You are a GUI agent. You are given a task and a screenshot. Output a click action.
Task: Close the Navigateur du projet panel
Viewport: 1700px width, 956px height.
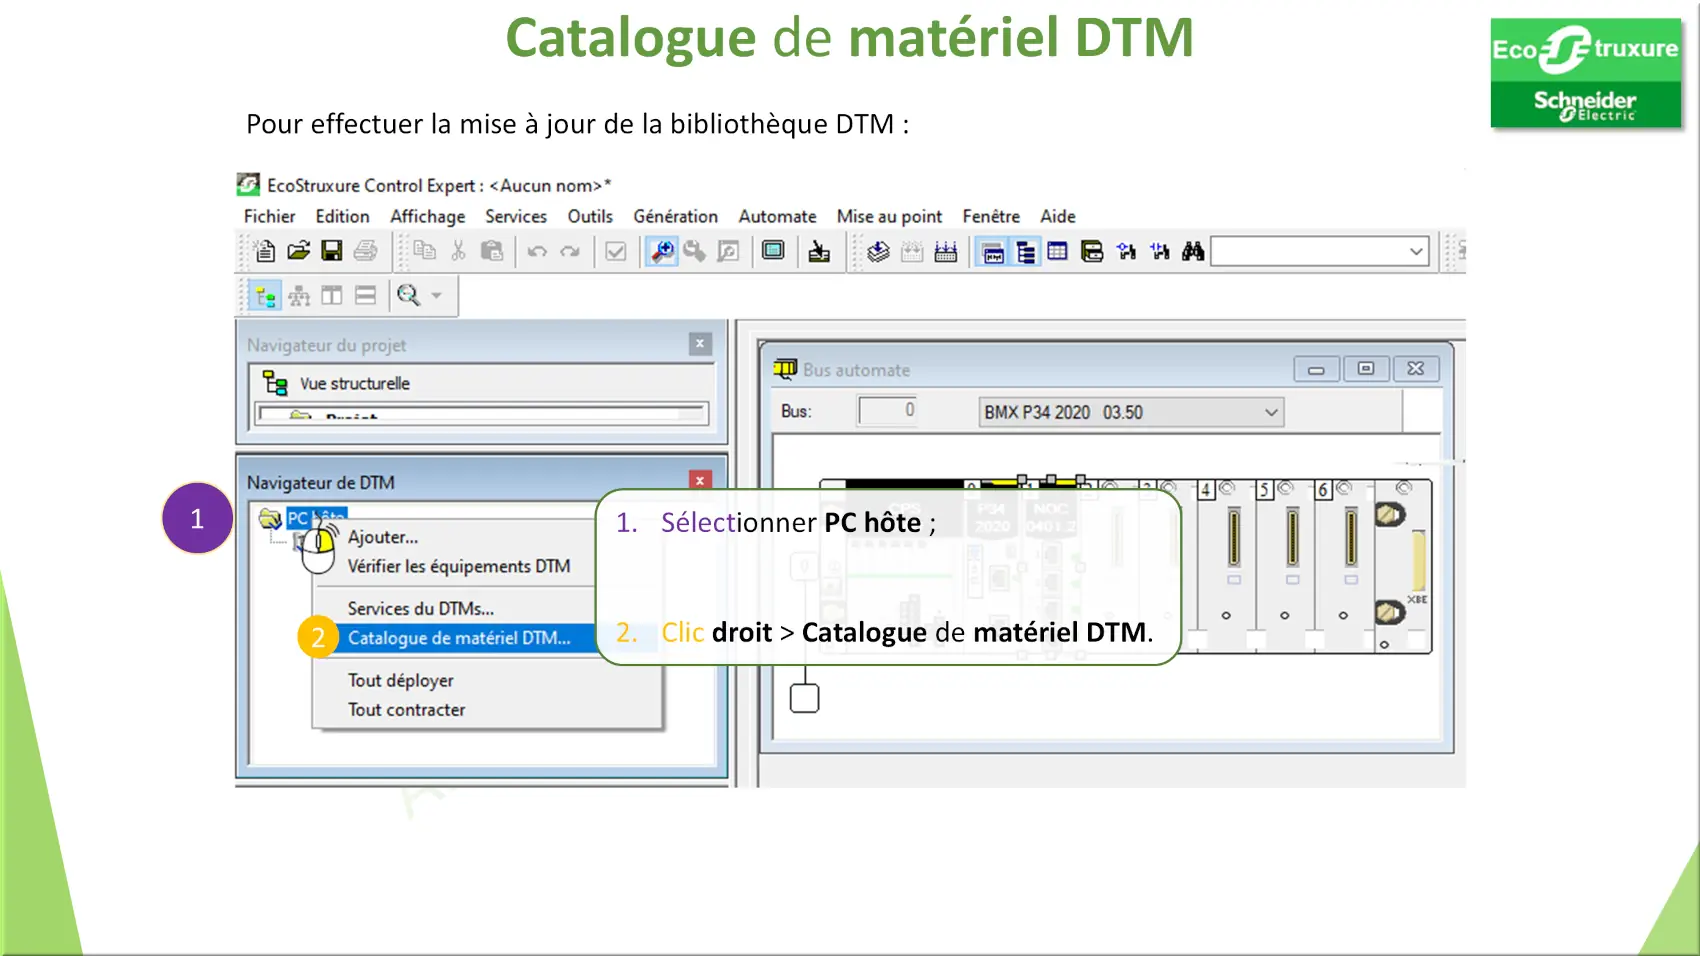point(700,344)
